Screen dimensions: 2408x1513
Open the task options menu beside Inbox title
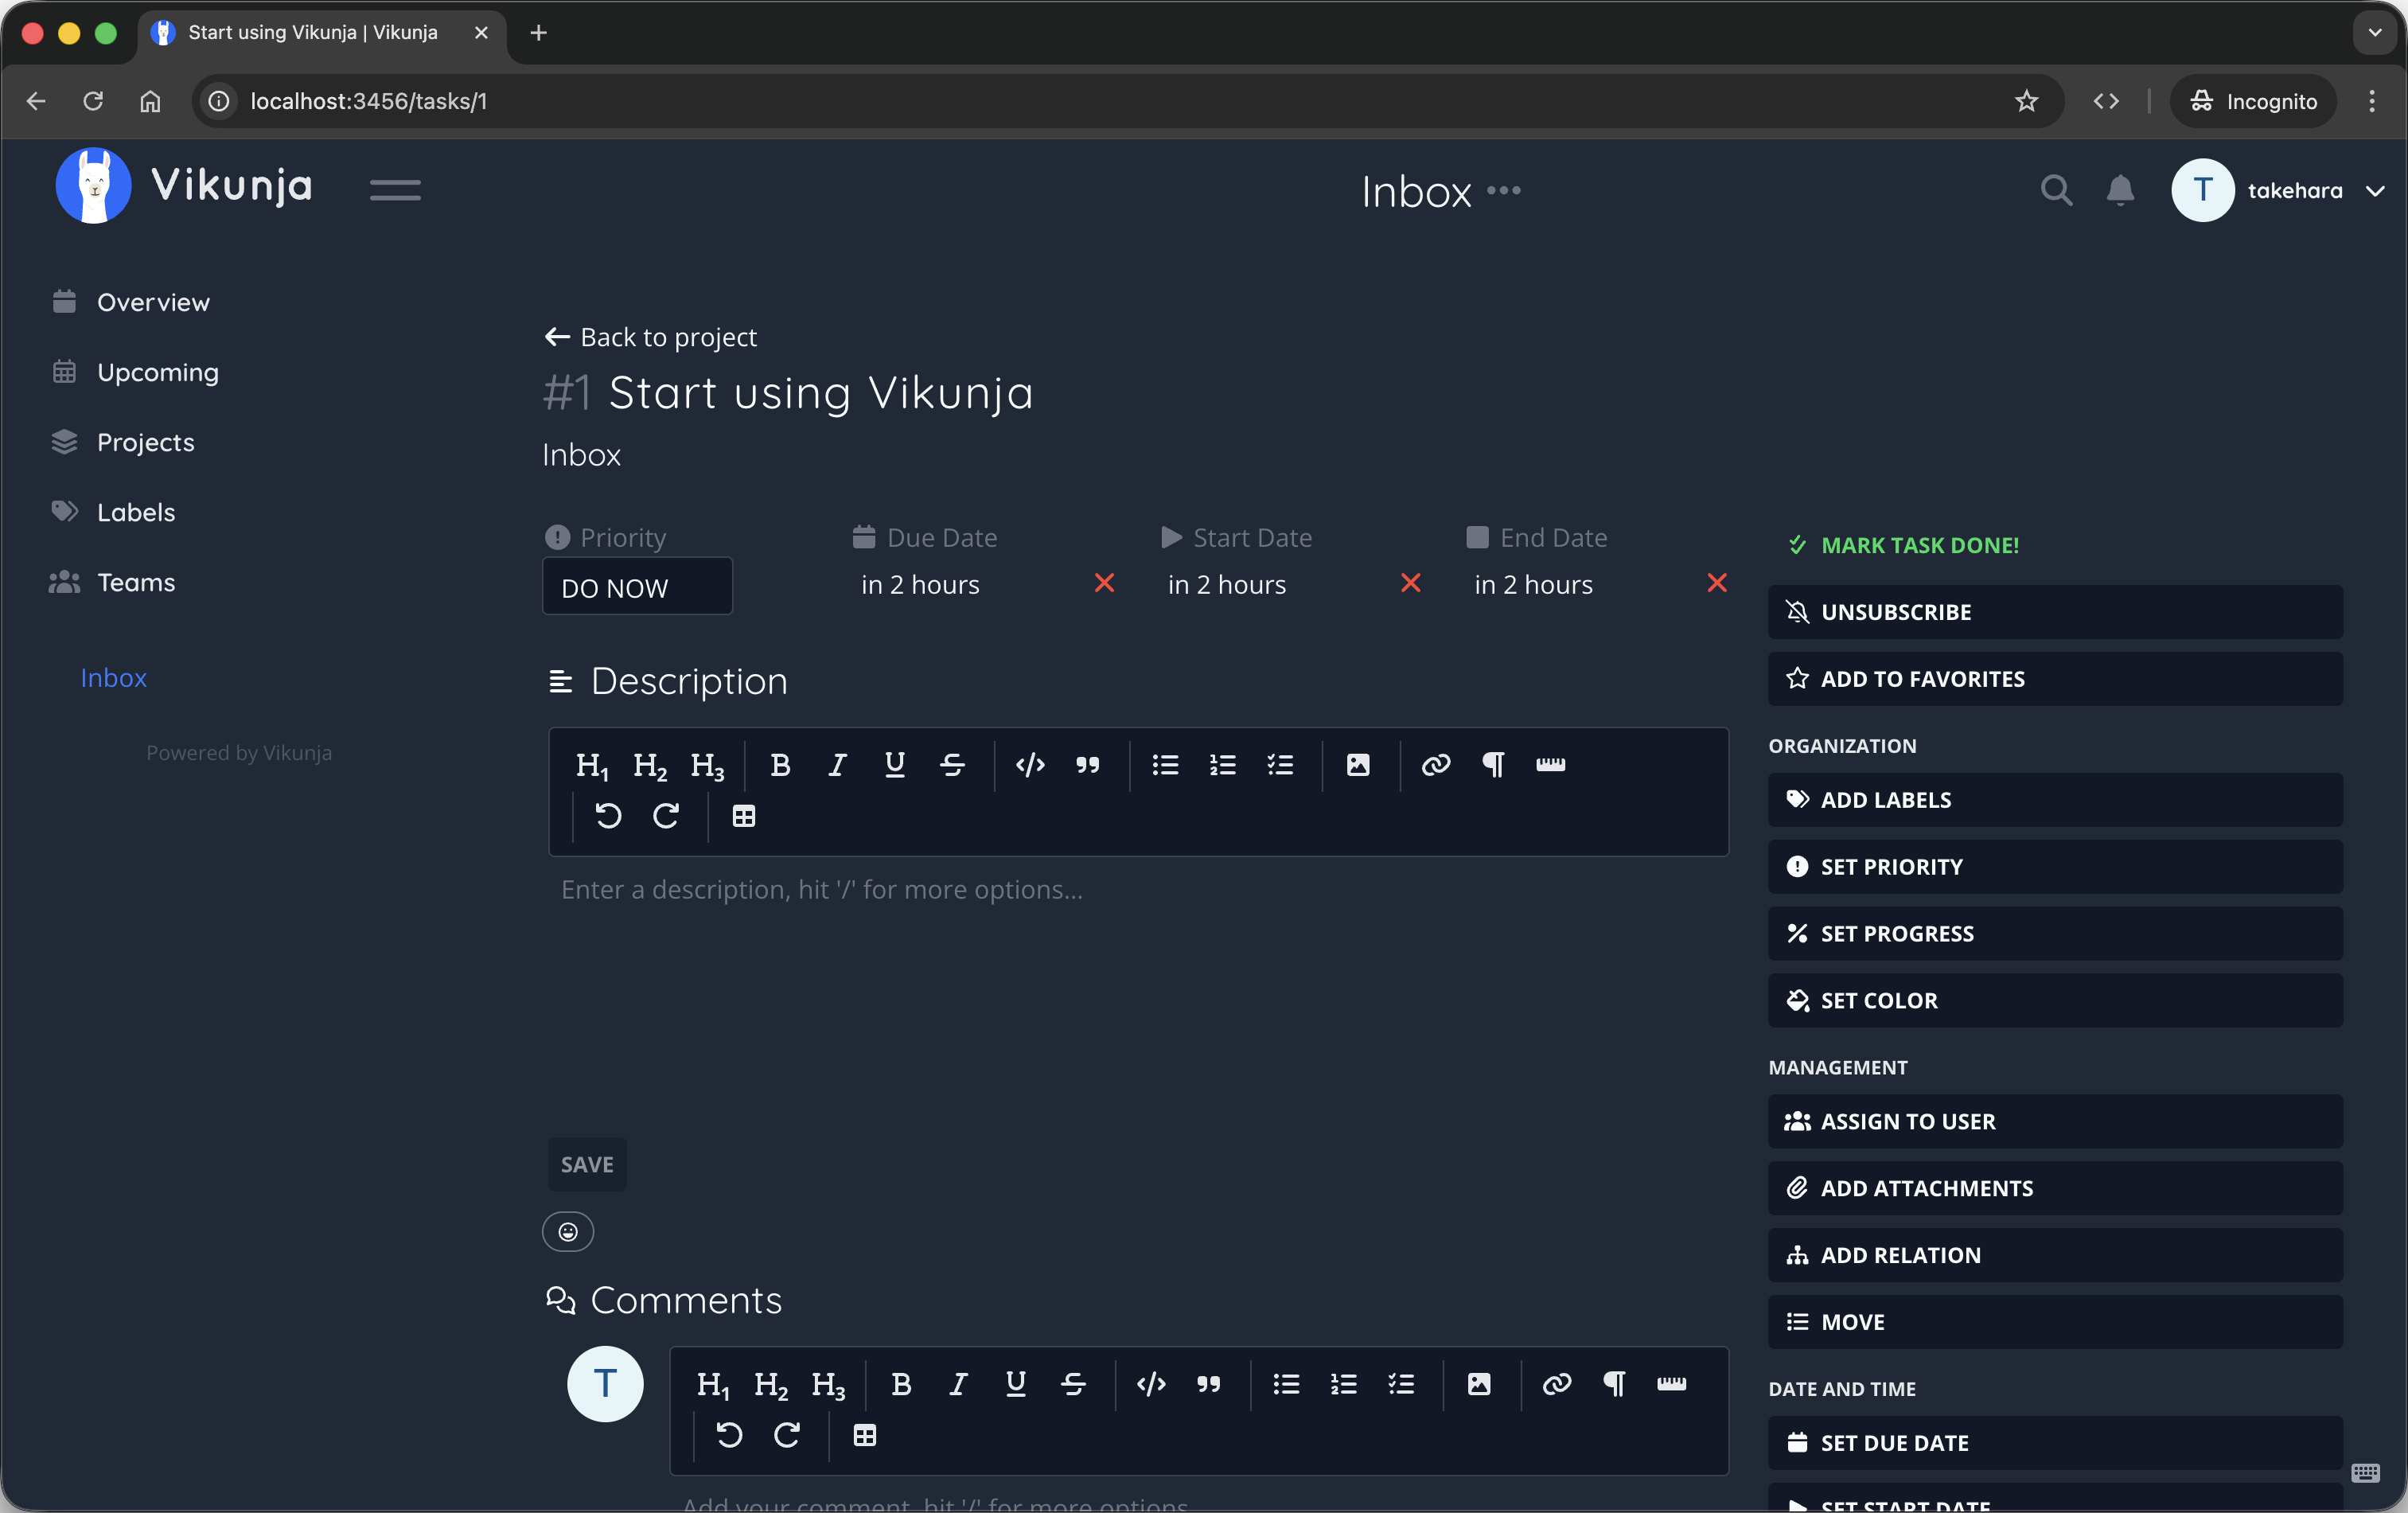tap(1504, 190)
